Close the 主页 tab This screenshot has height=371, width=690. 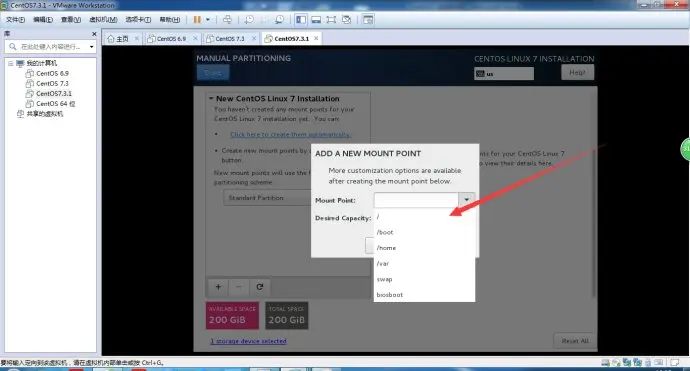tap(136, 39)
